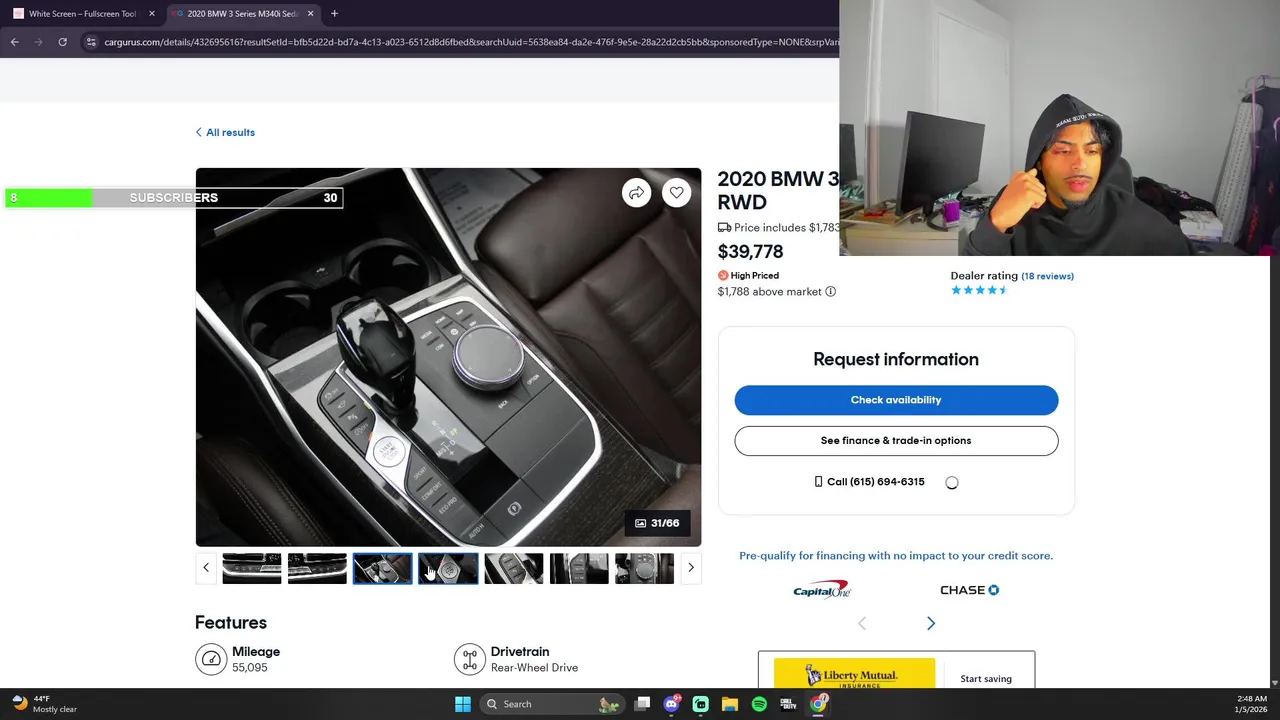Open the weather widget showing 44°F

(x=42, y=704)
